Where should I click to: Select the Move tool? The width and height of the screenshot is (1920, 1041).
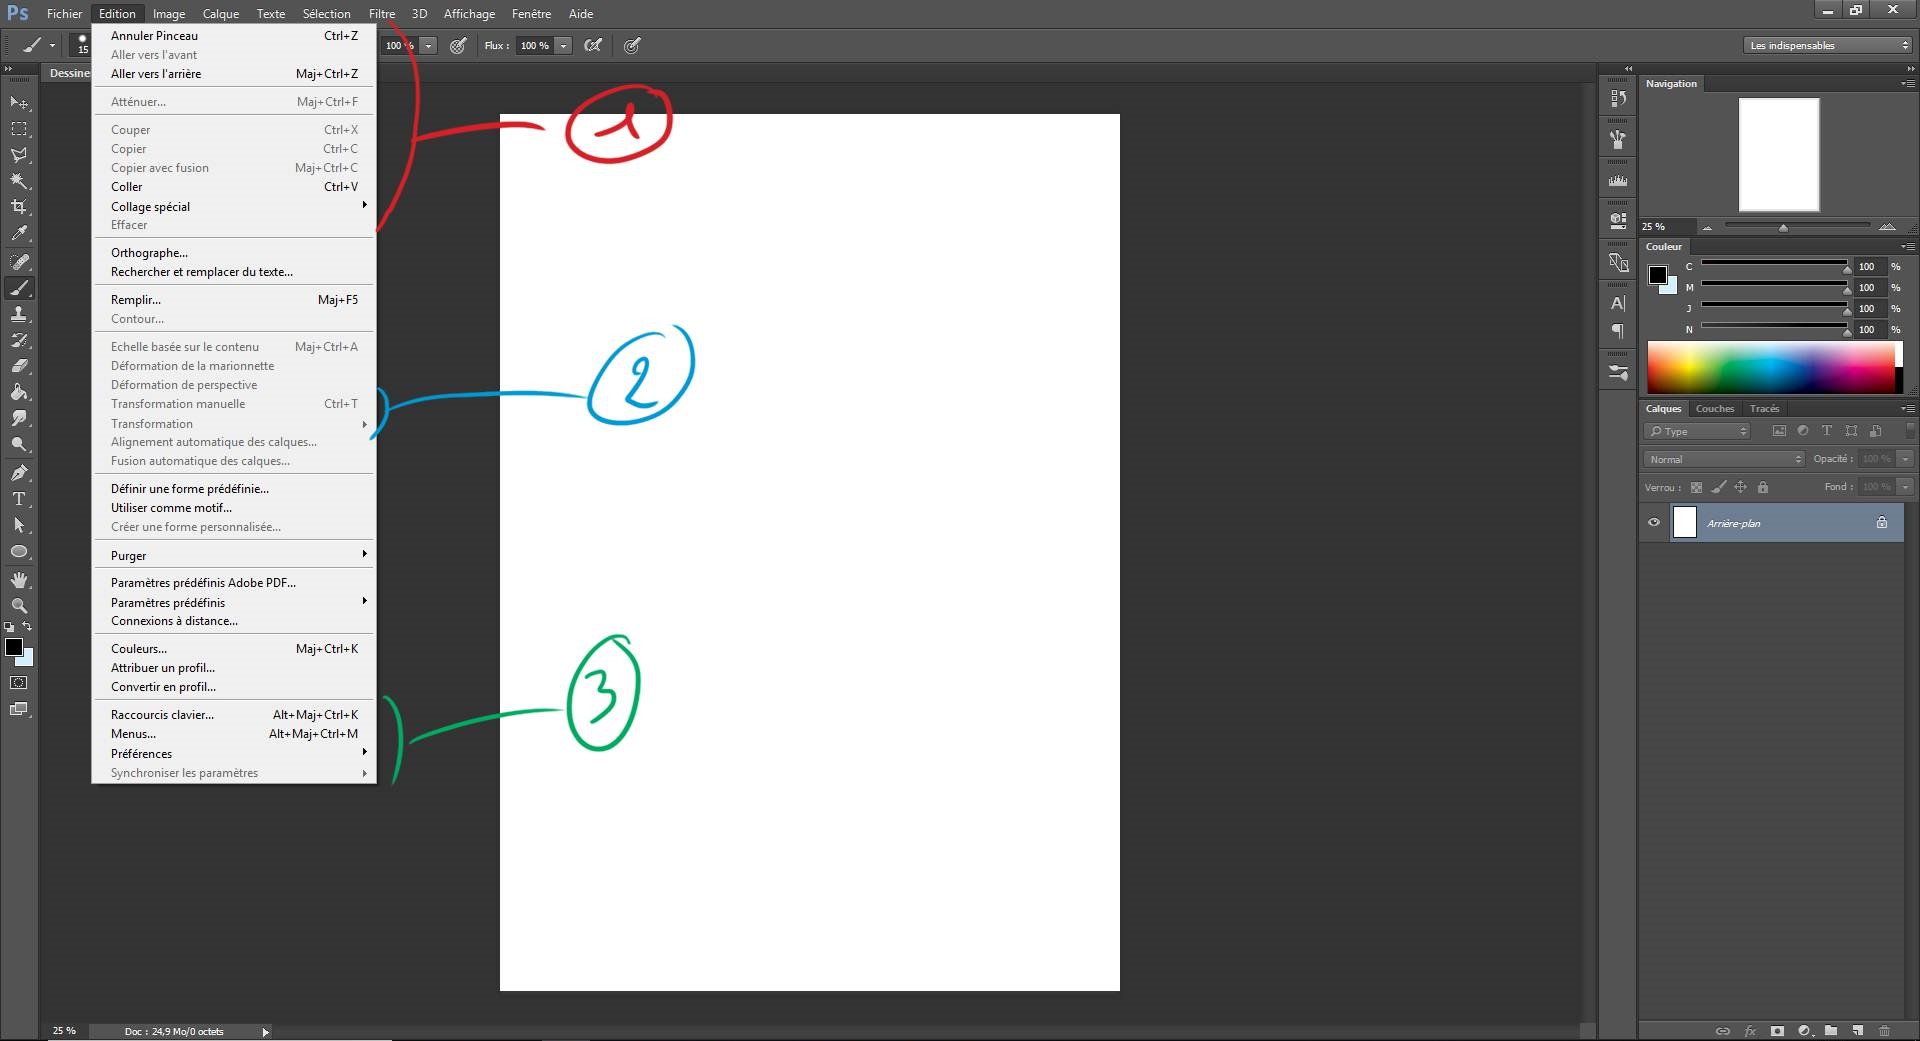click(x=18, y=103)
